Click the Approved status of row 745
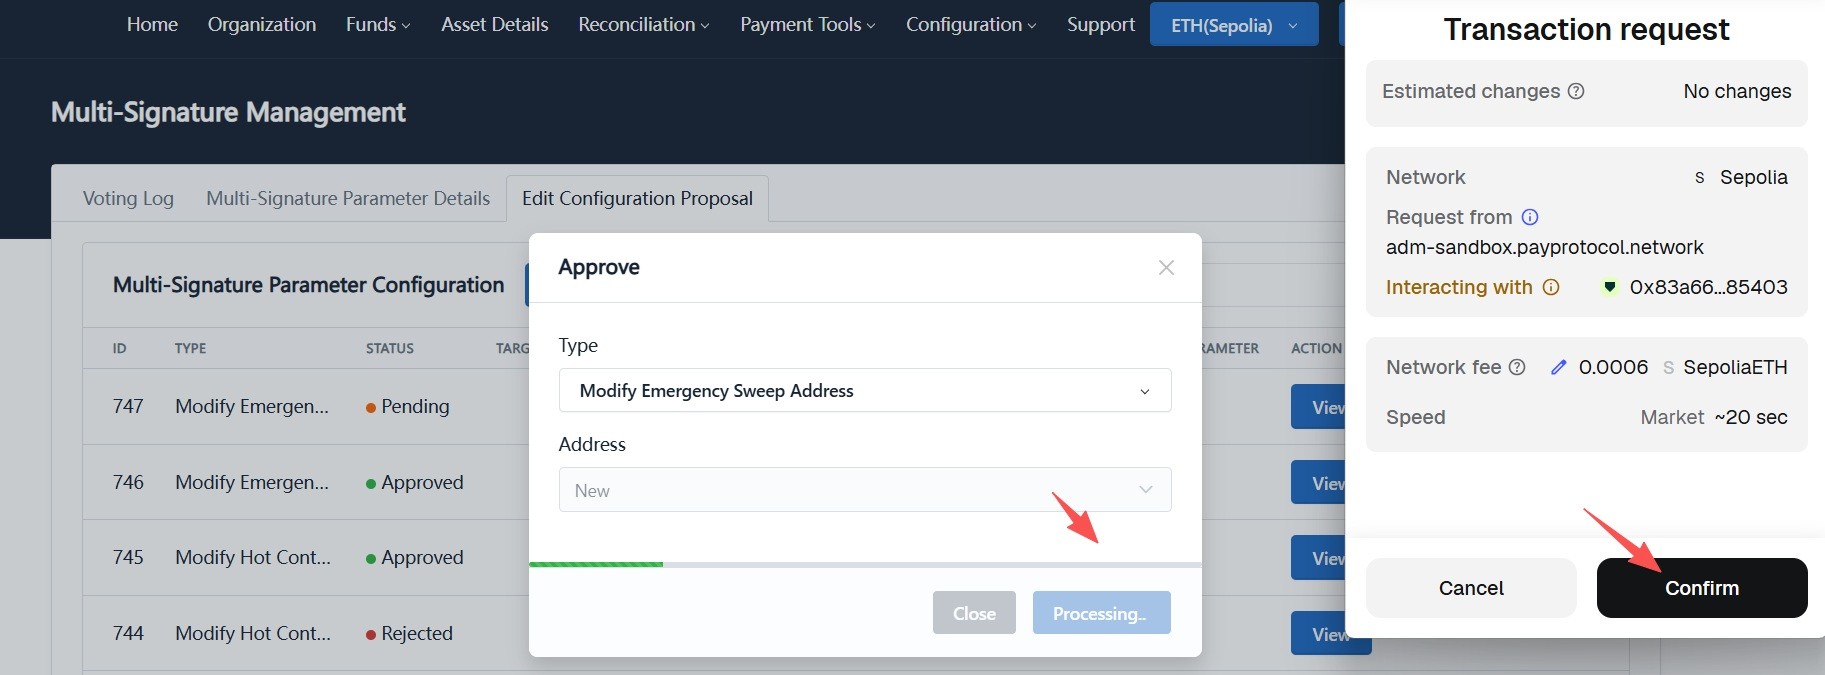1825x675 pixels. tap(415, 557)
